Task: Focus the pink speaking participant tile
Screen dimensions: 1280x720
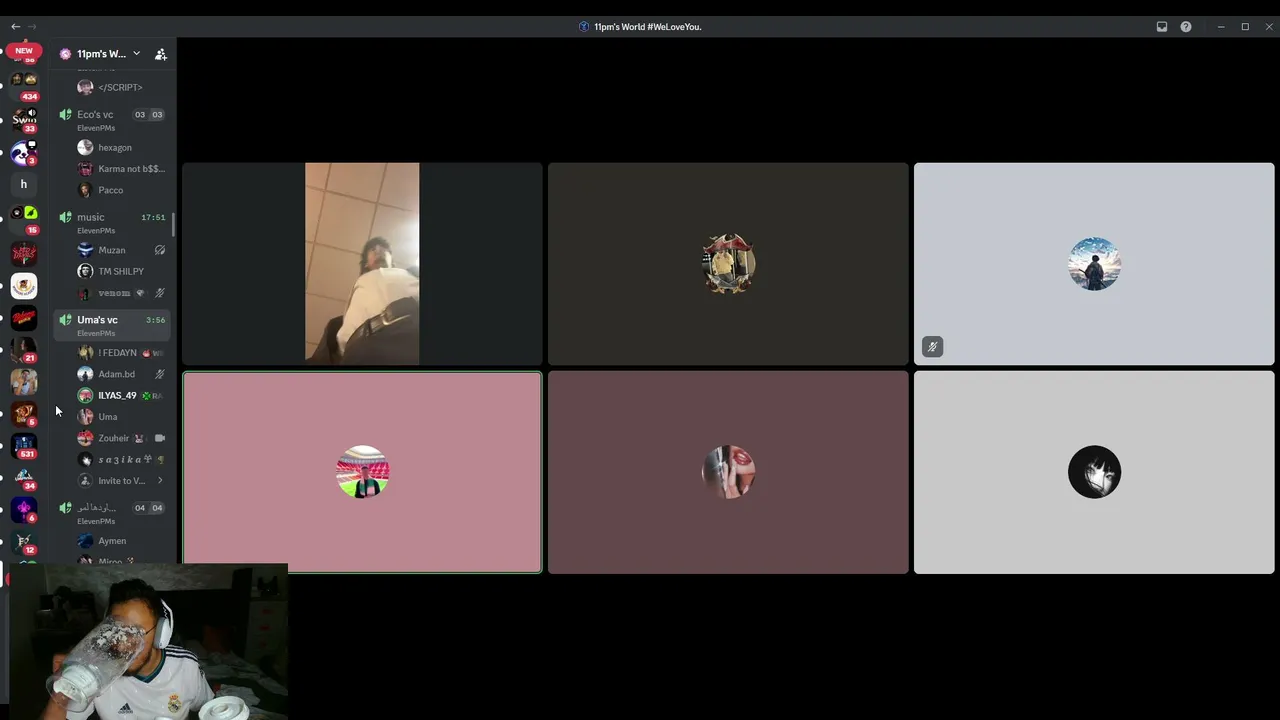Action: [x=362, y=472]
